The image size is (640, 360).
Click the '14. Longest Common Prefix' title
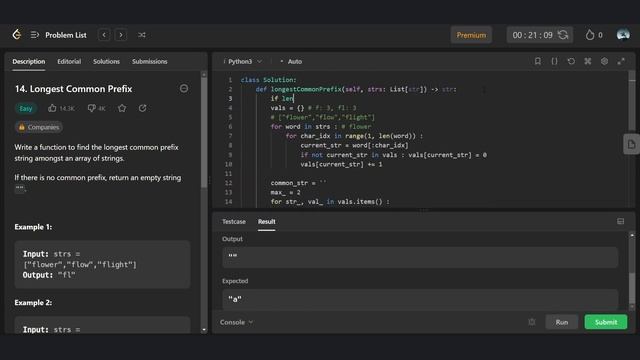tap(73, 89)
